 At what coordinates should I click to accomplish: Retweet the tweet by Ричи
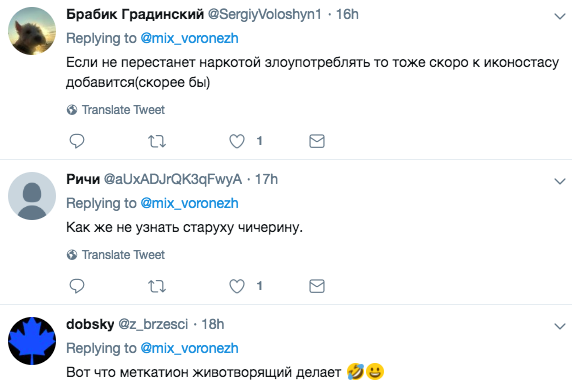[157, 286]
